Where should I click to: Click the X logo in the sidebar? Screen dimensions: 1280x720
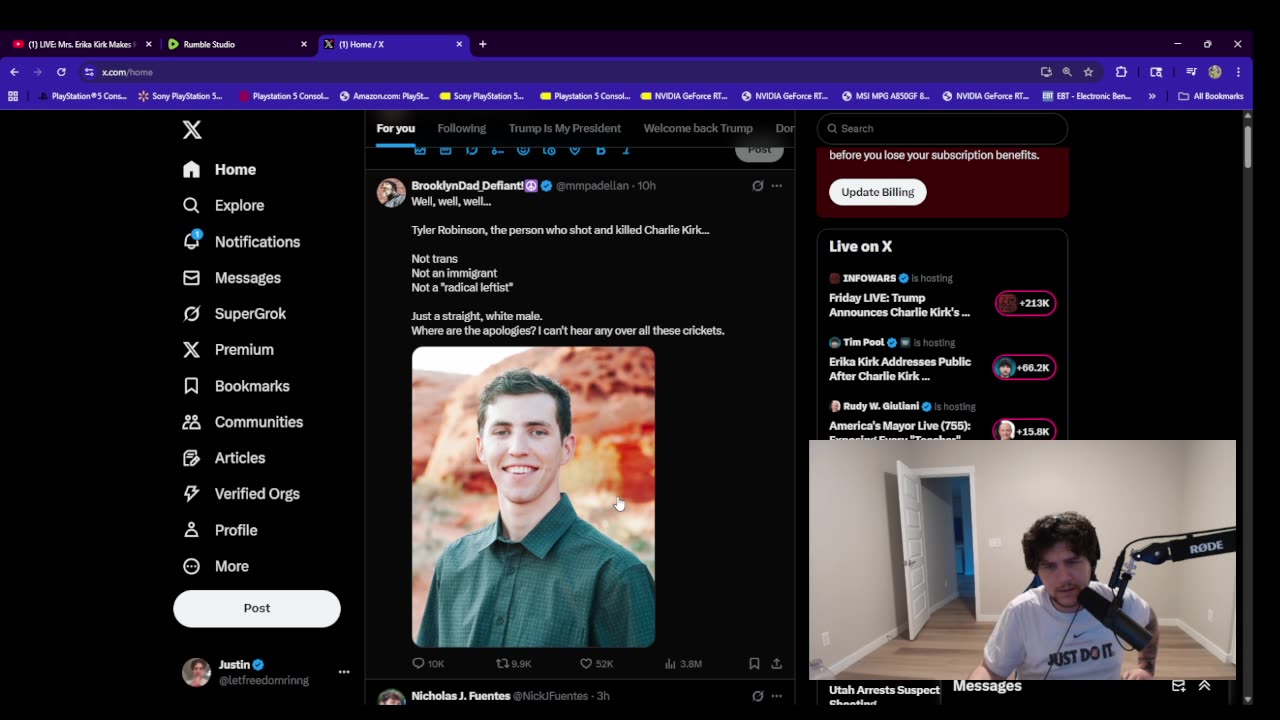coord(192,129)
